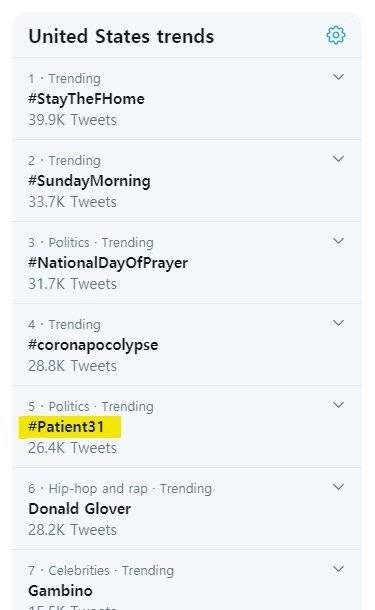Image resolution: width=375 pixels, height=610 pixels.
Task: Open trends settings gear icon
Action: point(336,35)
